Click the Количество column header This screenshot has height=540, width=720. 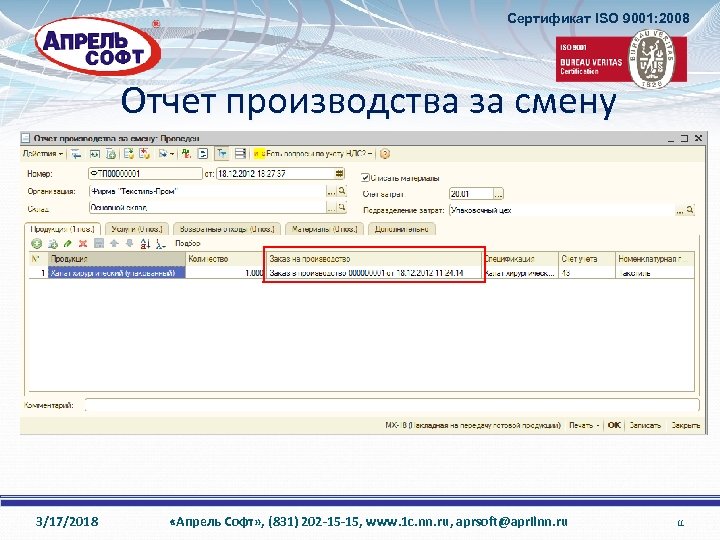click(x=225, y=259)
